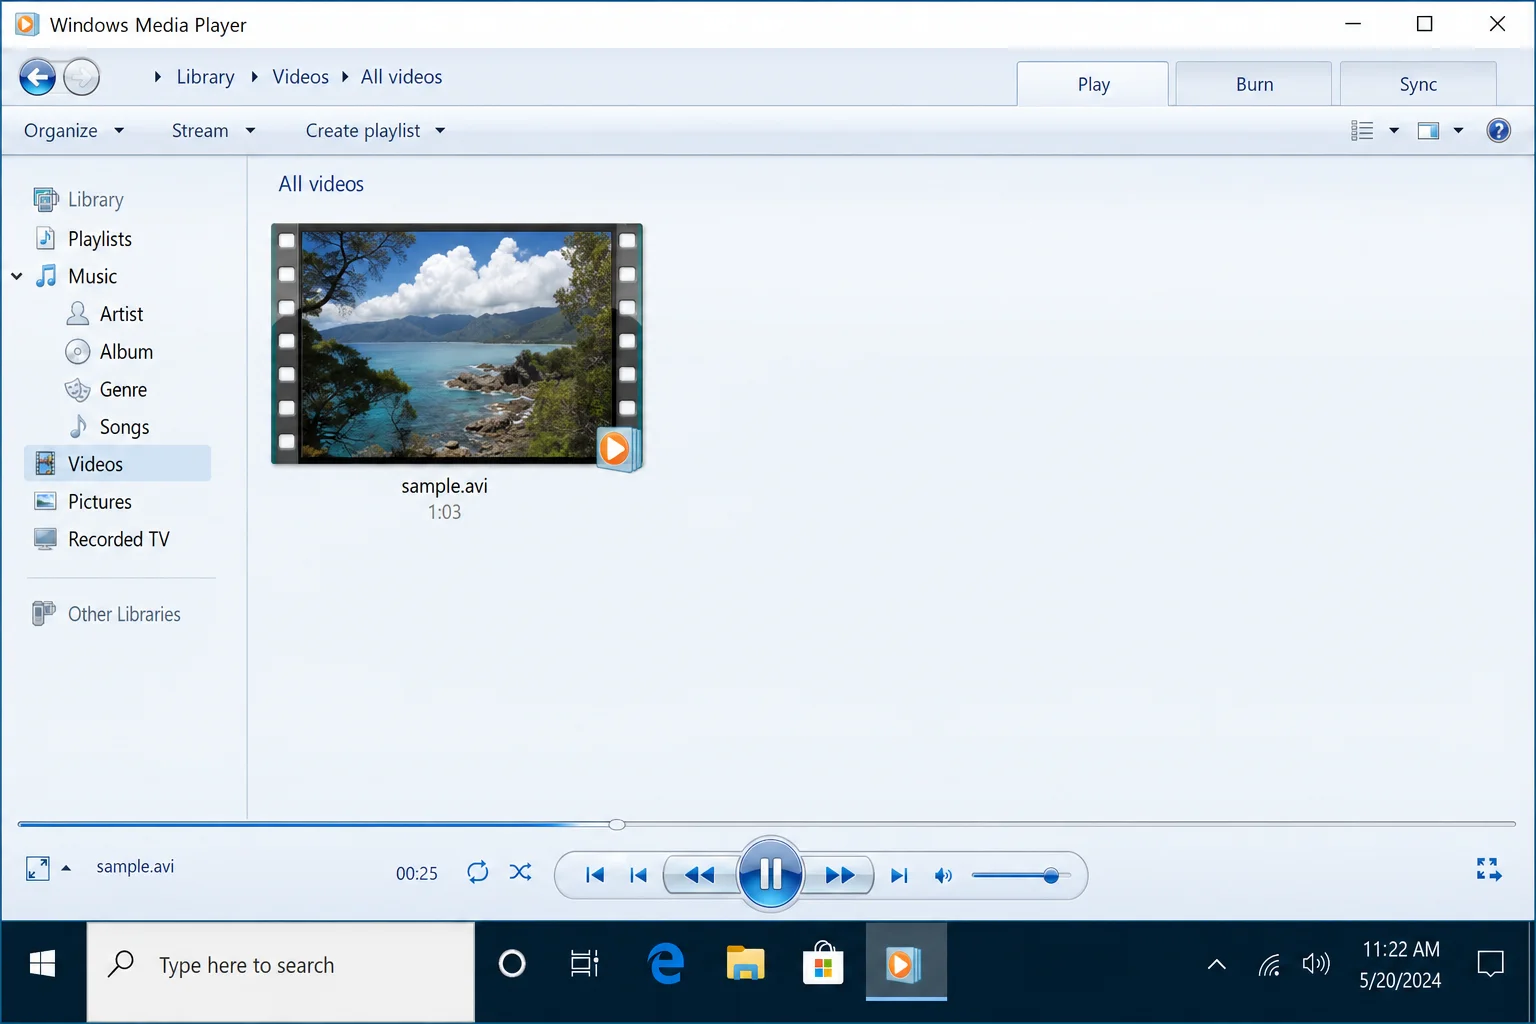Select the sample.avi video thumbnail
Image resolution: width=1536 pixels, height=1024 pixels.
click(x=457, y=346)
